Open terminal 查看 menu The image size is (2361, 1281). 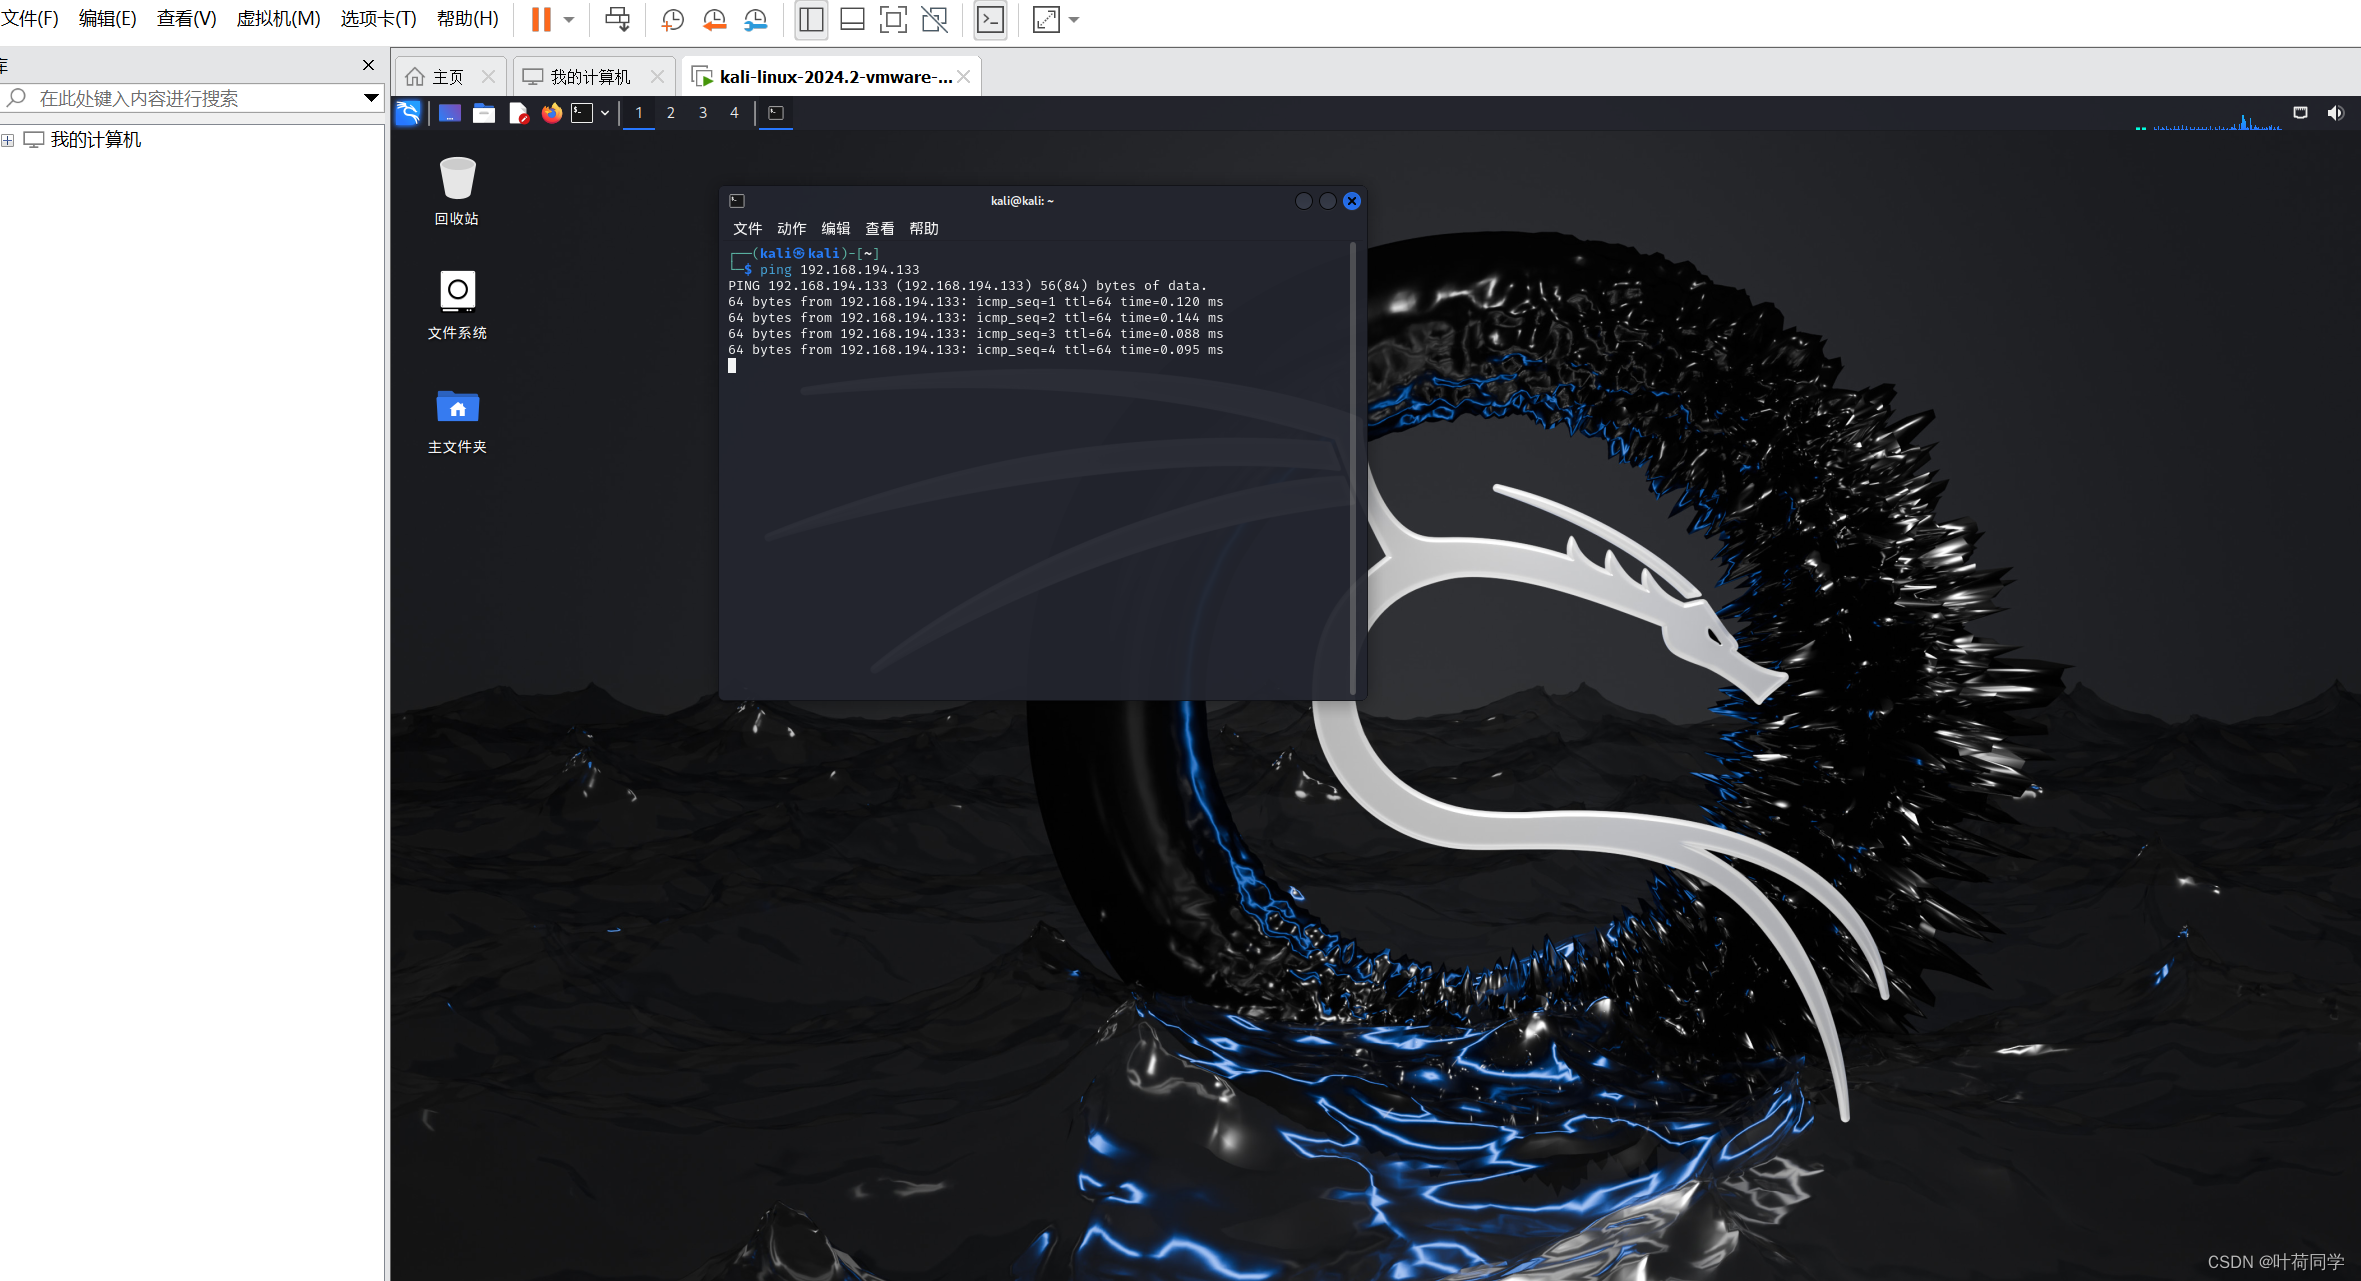[x=879, y=229]
